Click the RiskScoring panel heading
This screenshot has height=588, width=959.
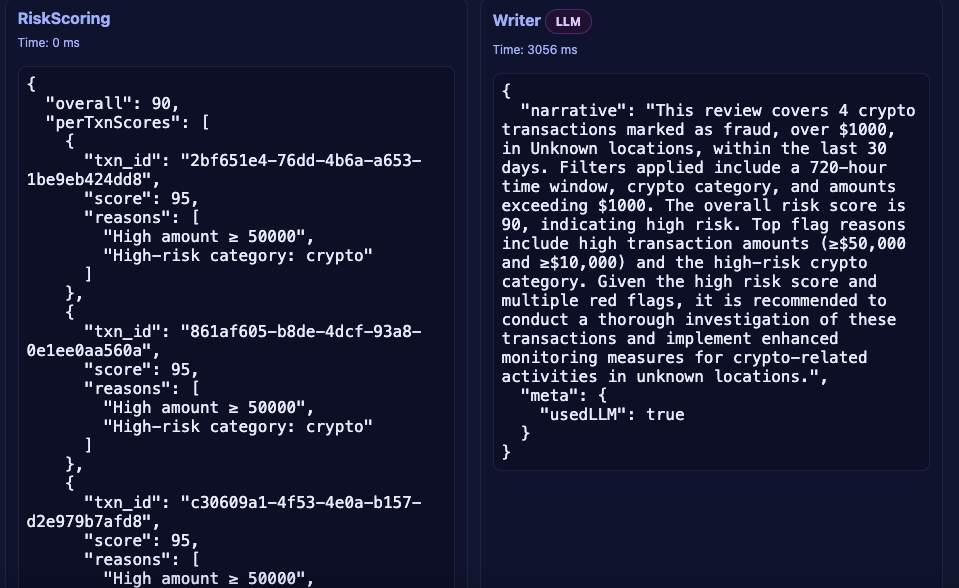click(64, 18)
